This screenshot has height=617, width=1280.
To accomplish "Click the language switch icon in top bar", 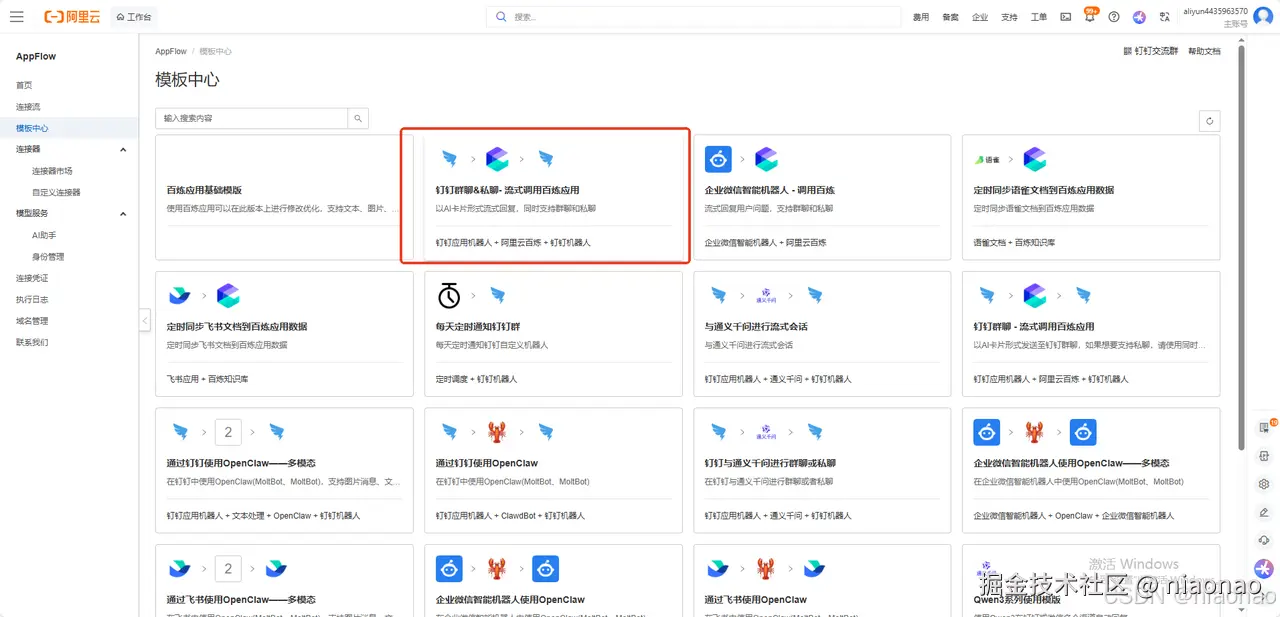I will coord(1166,17).
